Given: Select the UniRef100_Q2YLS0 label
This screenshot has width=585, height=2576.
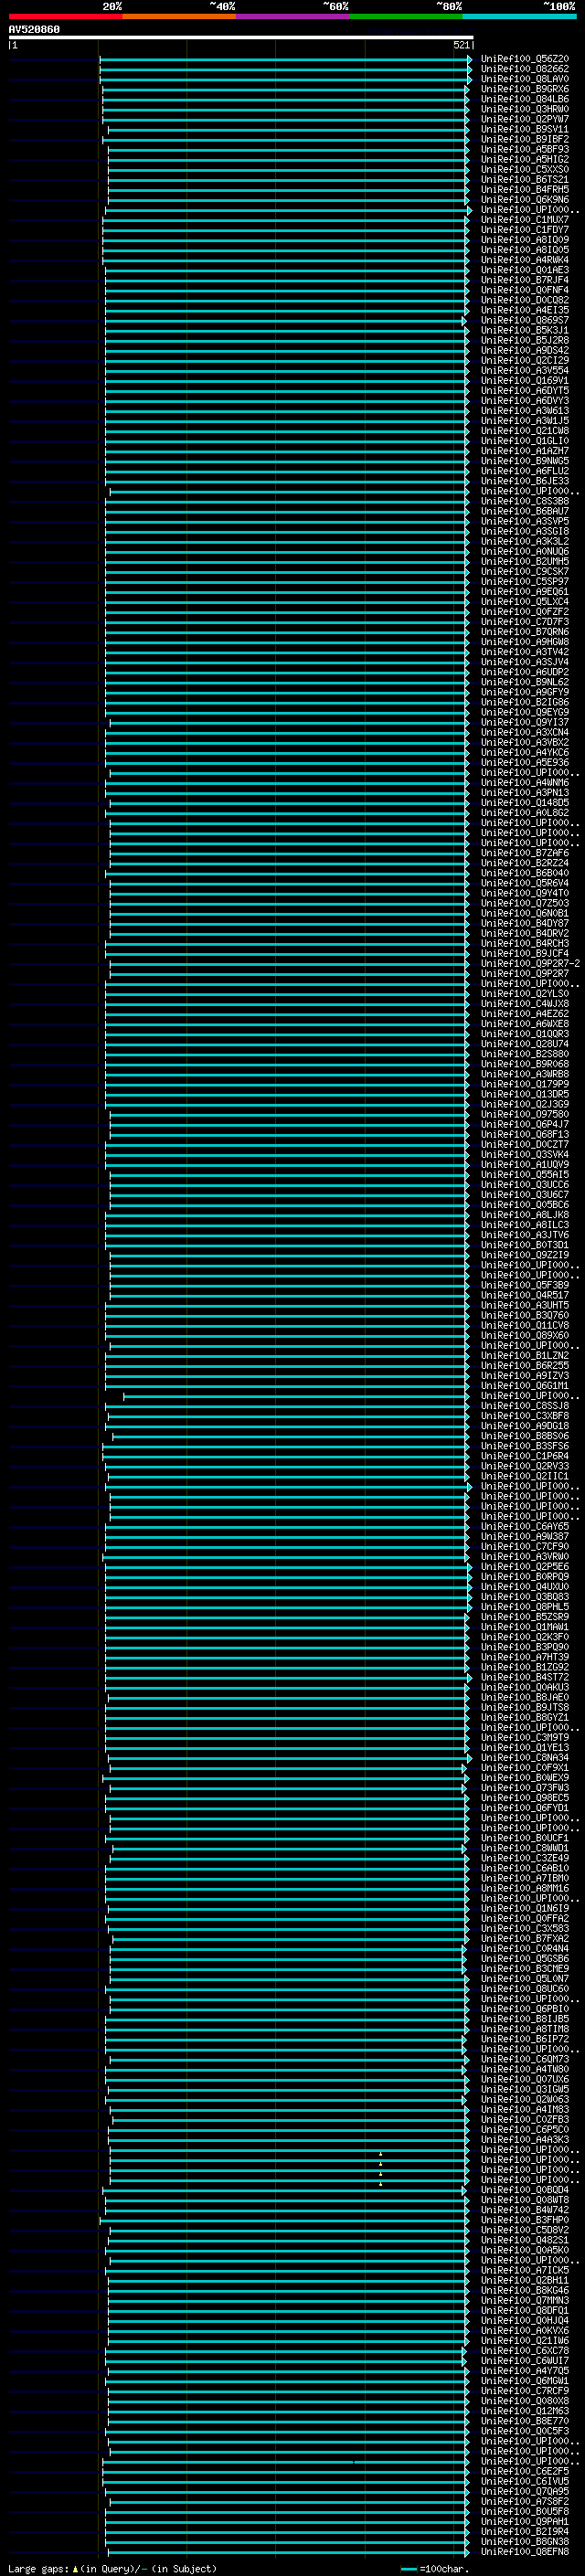Looking at the screenshot, I should tap(525, 994).
